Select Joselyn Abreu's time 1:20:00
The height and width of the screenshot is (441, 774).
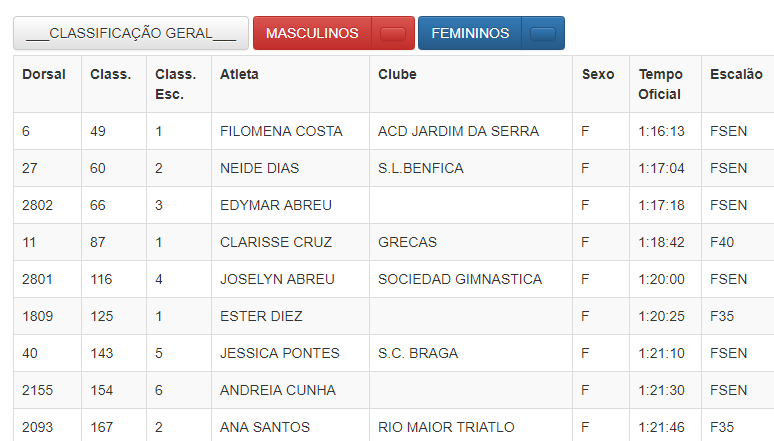click(661, 279)
